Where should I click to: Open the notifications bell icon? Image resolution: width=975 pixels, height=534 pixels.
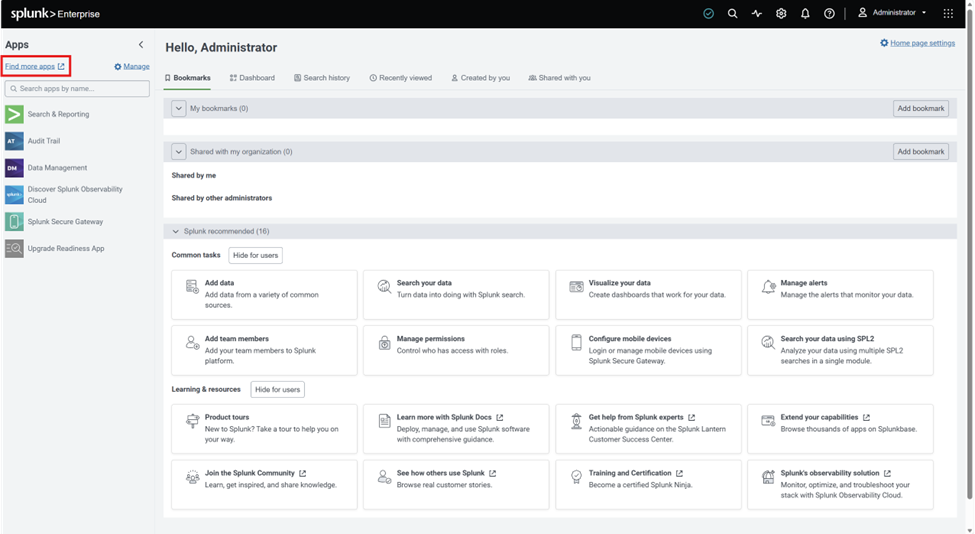(x=805, y=14)
